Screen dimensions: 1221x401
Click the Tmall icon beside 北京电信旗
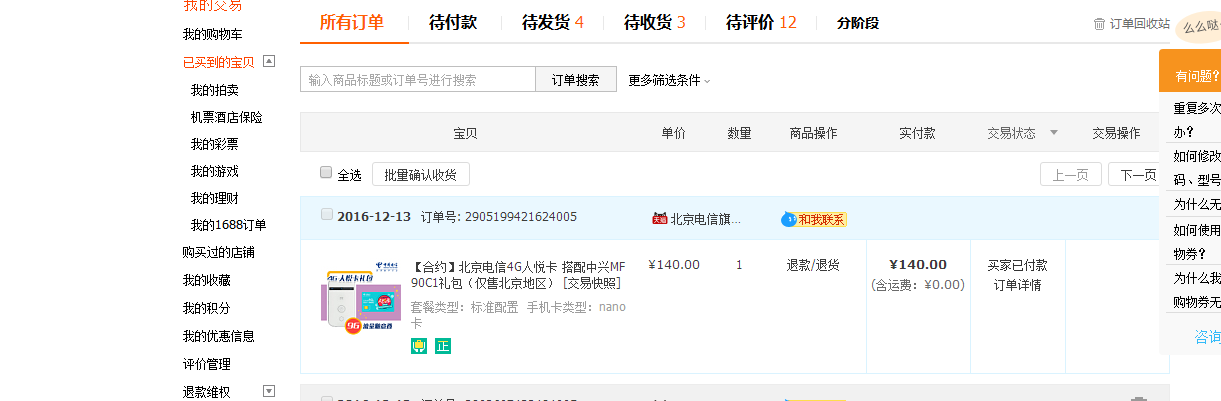coord(659,219)
